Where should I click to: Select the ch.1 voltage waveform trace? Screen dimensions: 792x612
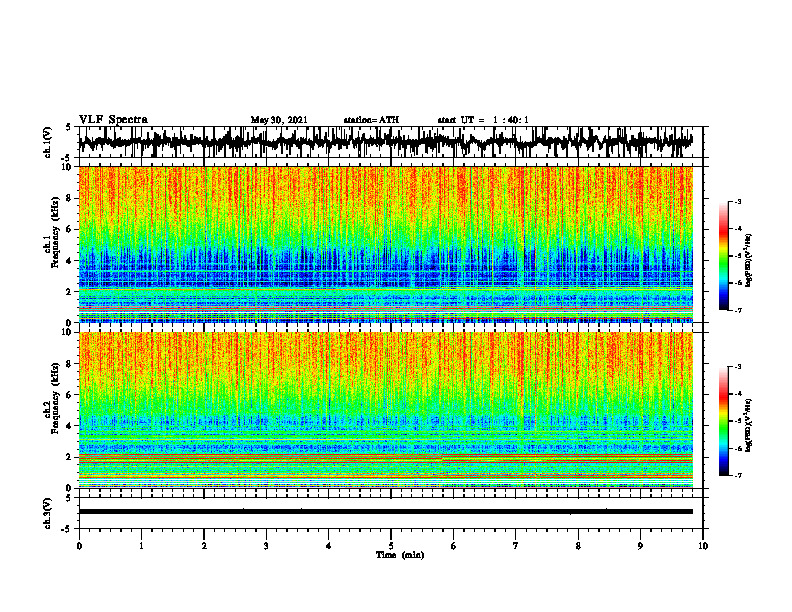(x=385, y=142)
